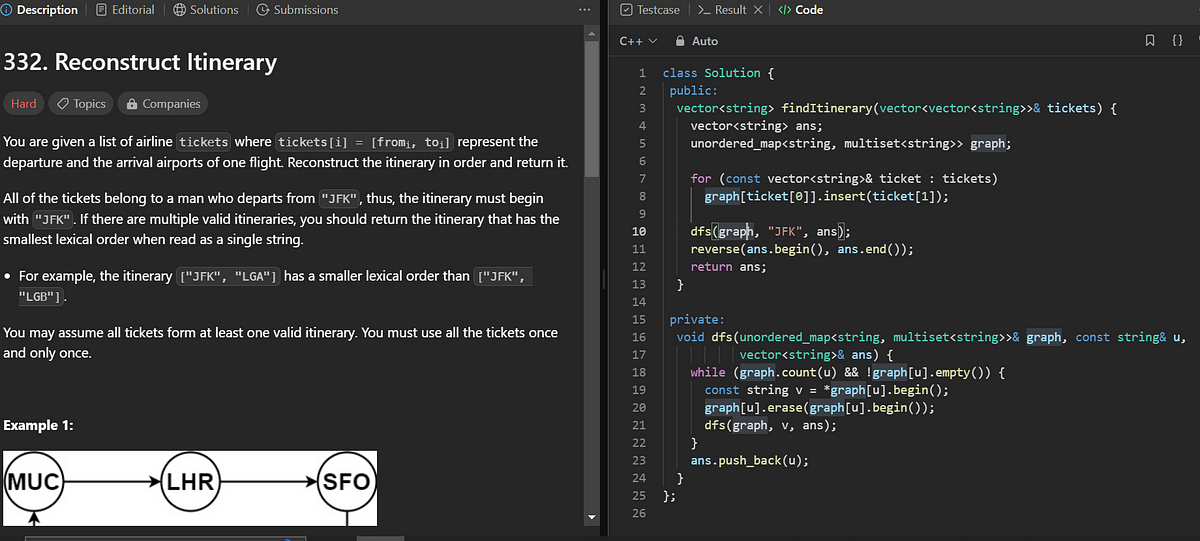Select the Code tab
This screenshot has width=1200, height=541.
click(x=801, y=10)
